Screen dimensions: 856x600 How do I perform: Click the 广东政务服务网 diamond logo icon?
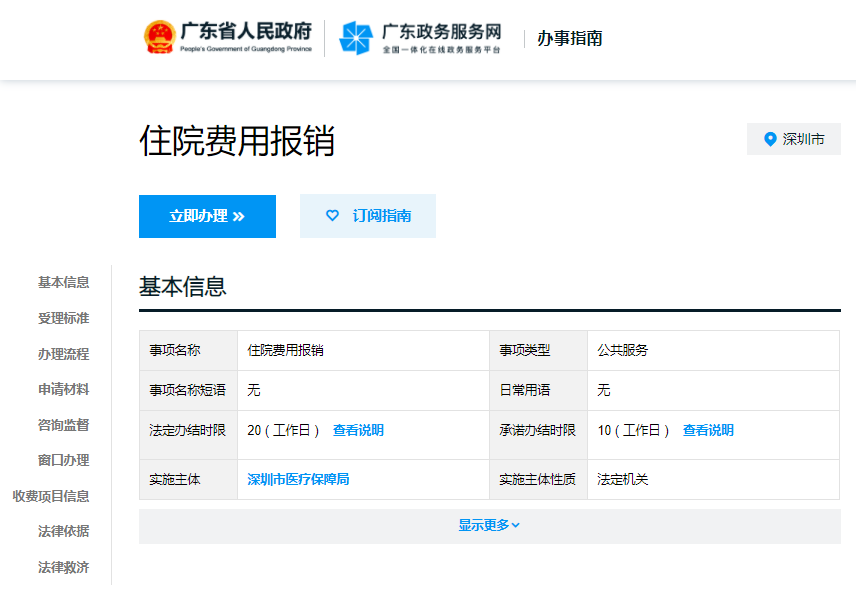point(355,37)
